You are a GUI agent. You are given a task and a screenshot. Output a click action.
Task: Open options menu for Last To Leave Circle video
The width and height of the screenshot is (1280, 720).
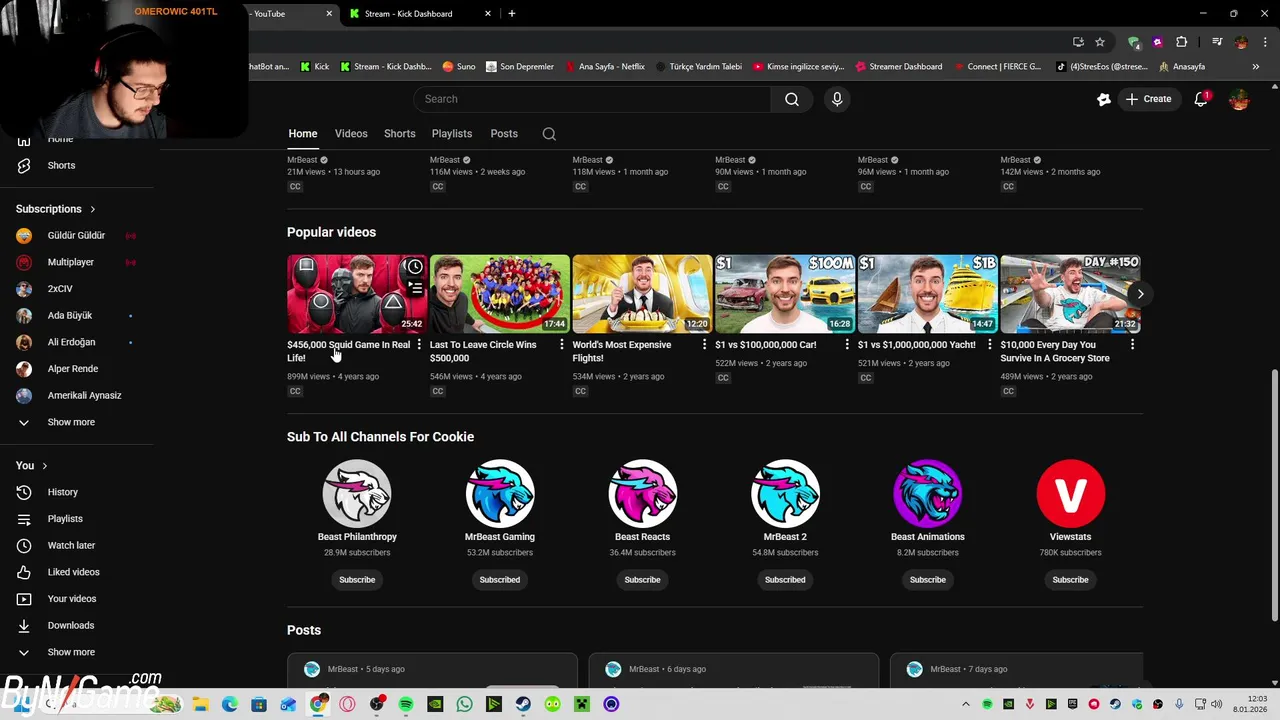(x=561, y=344)
